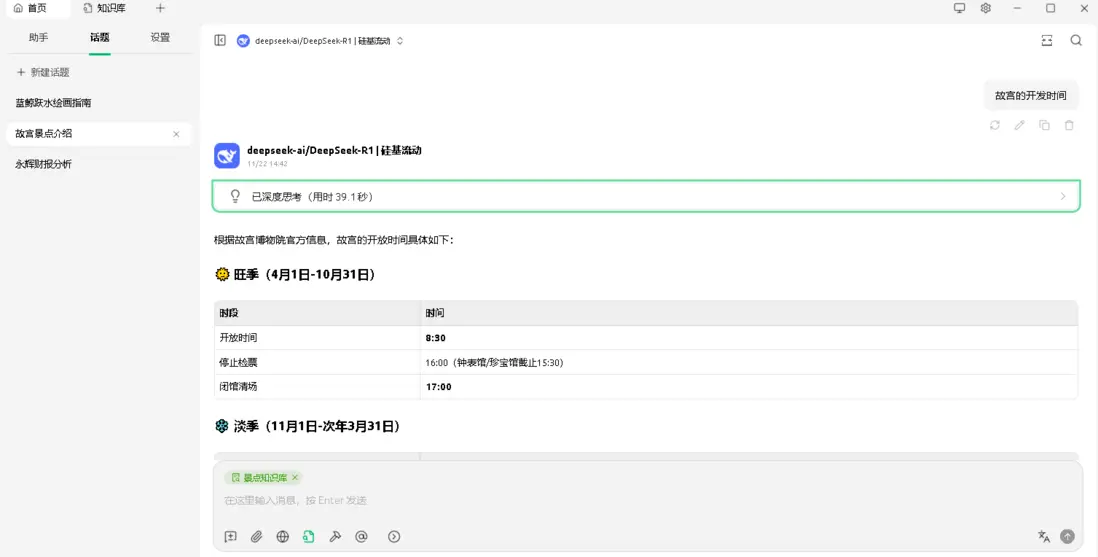Toggle web search globe icon
Screen dimensions: 1098x557
pos(283,537)
